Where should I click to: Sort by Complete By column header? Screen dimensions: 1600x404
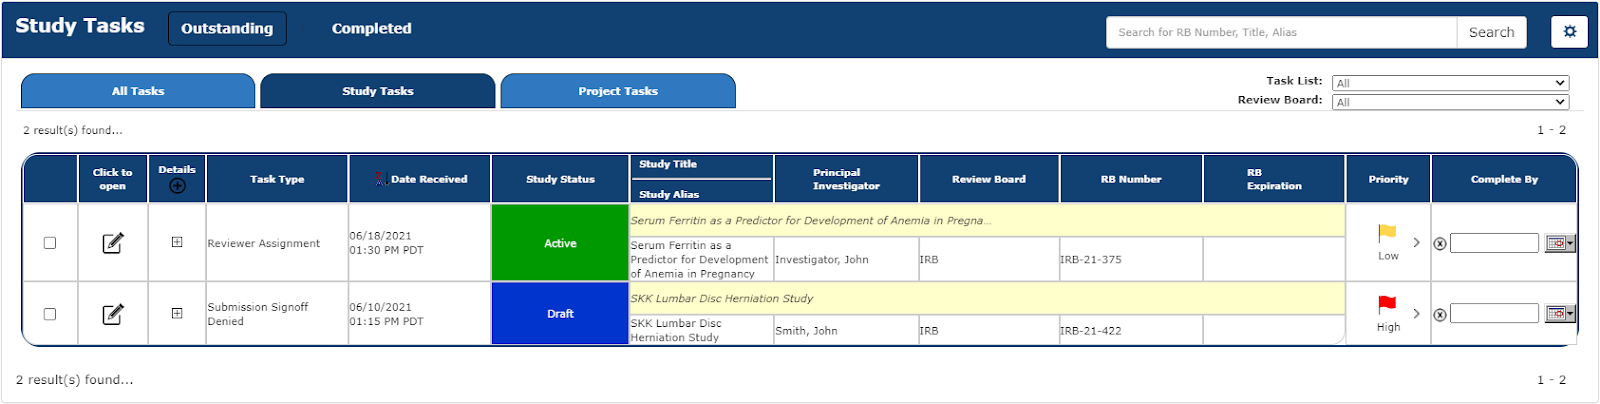(1504, 179)
